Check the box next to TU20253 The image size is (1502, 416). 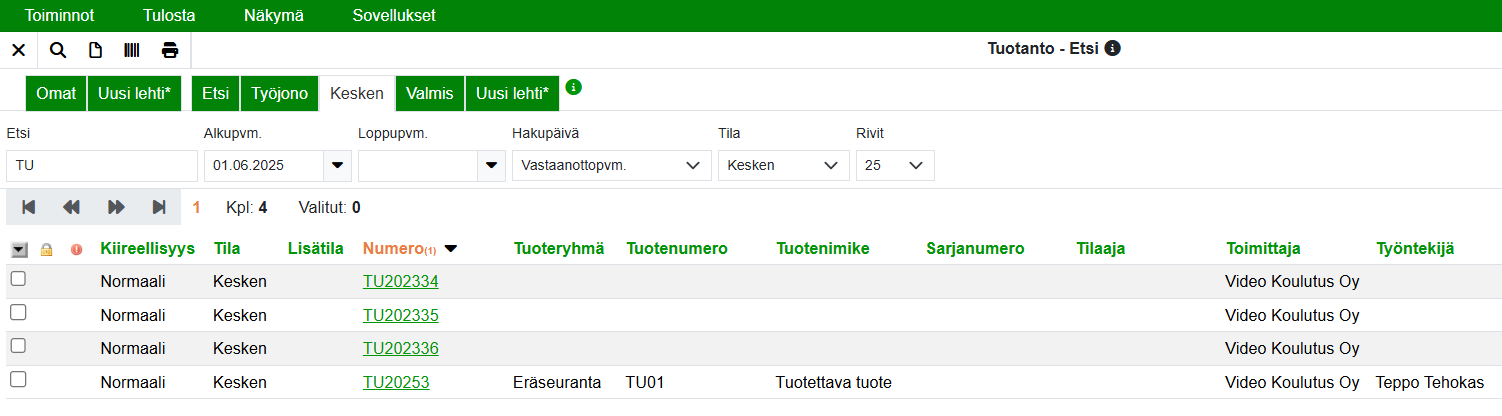pyautogui.click(x=18, y=380)
